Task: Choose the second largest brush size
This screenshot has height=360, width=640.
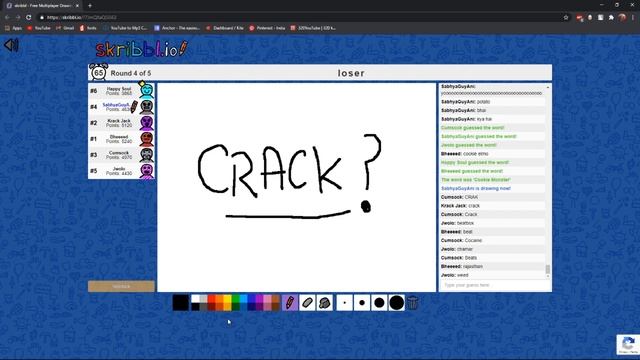Action: click(379, 303)
